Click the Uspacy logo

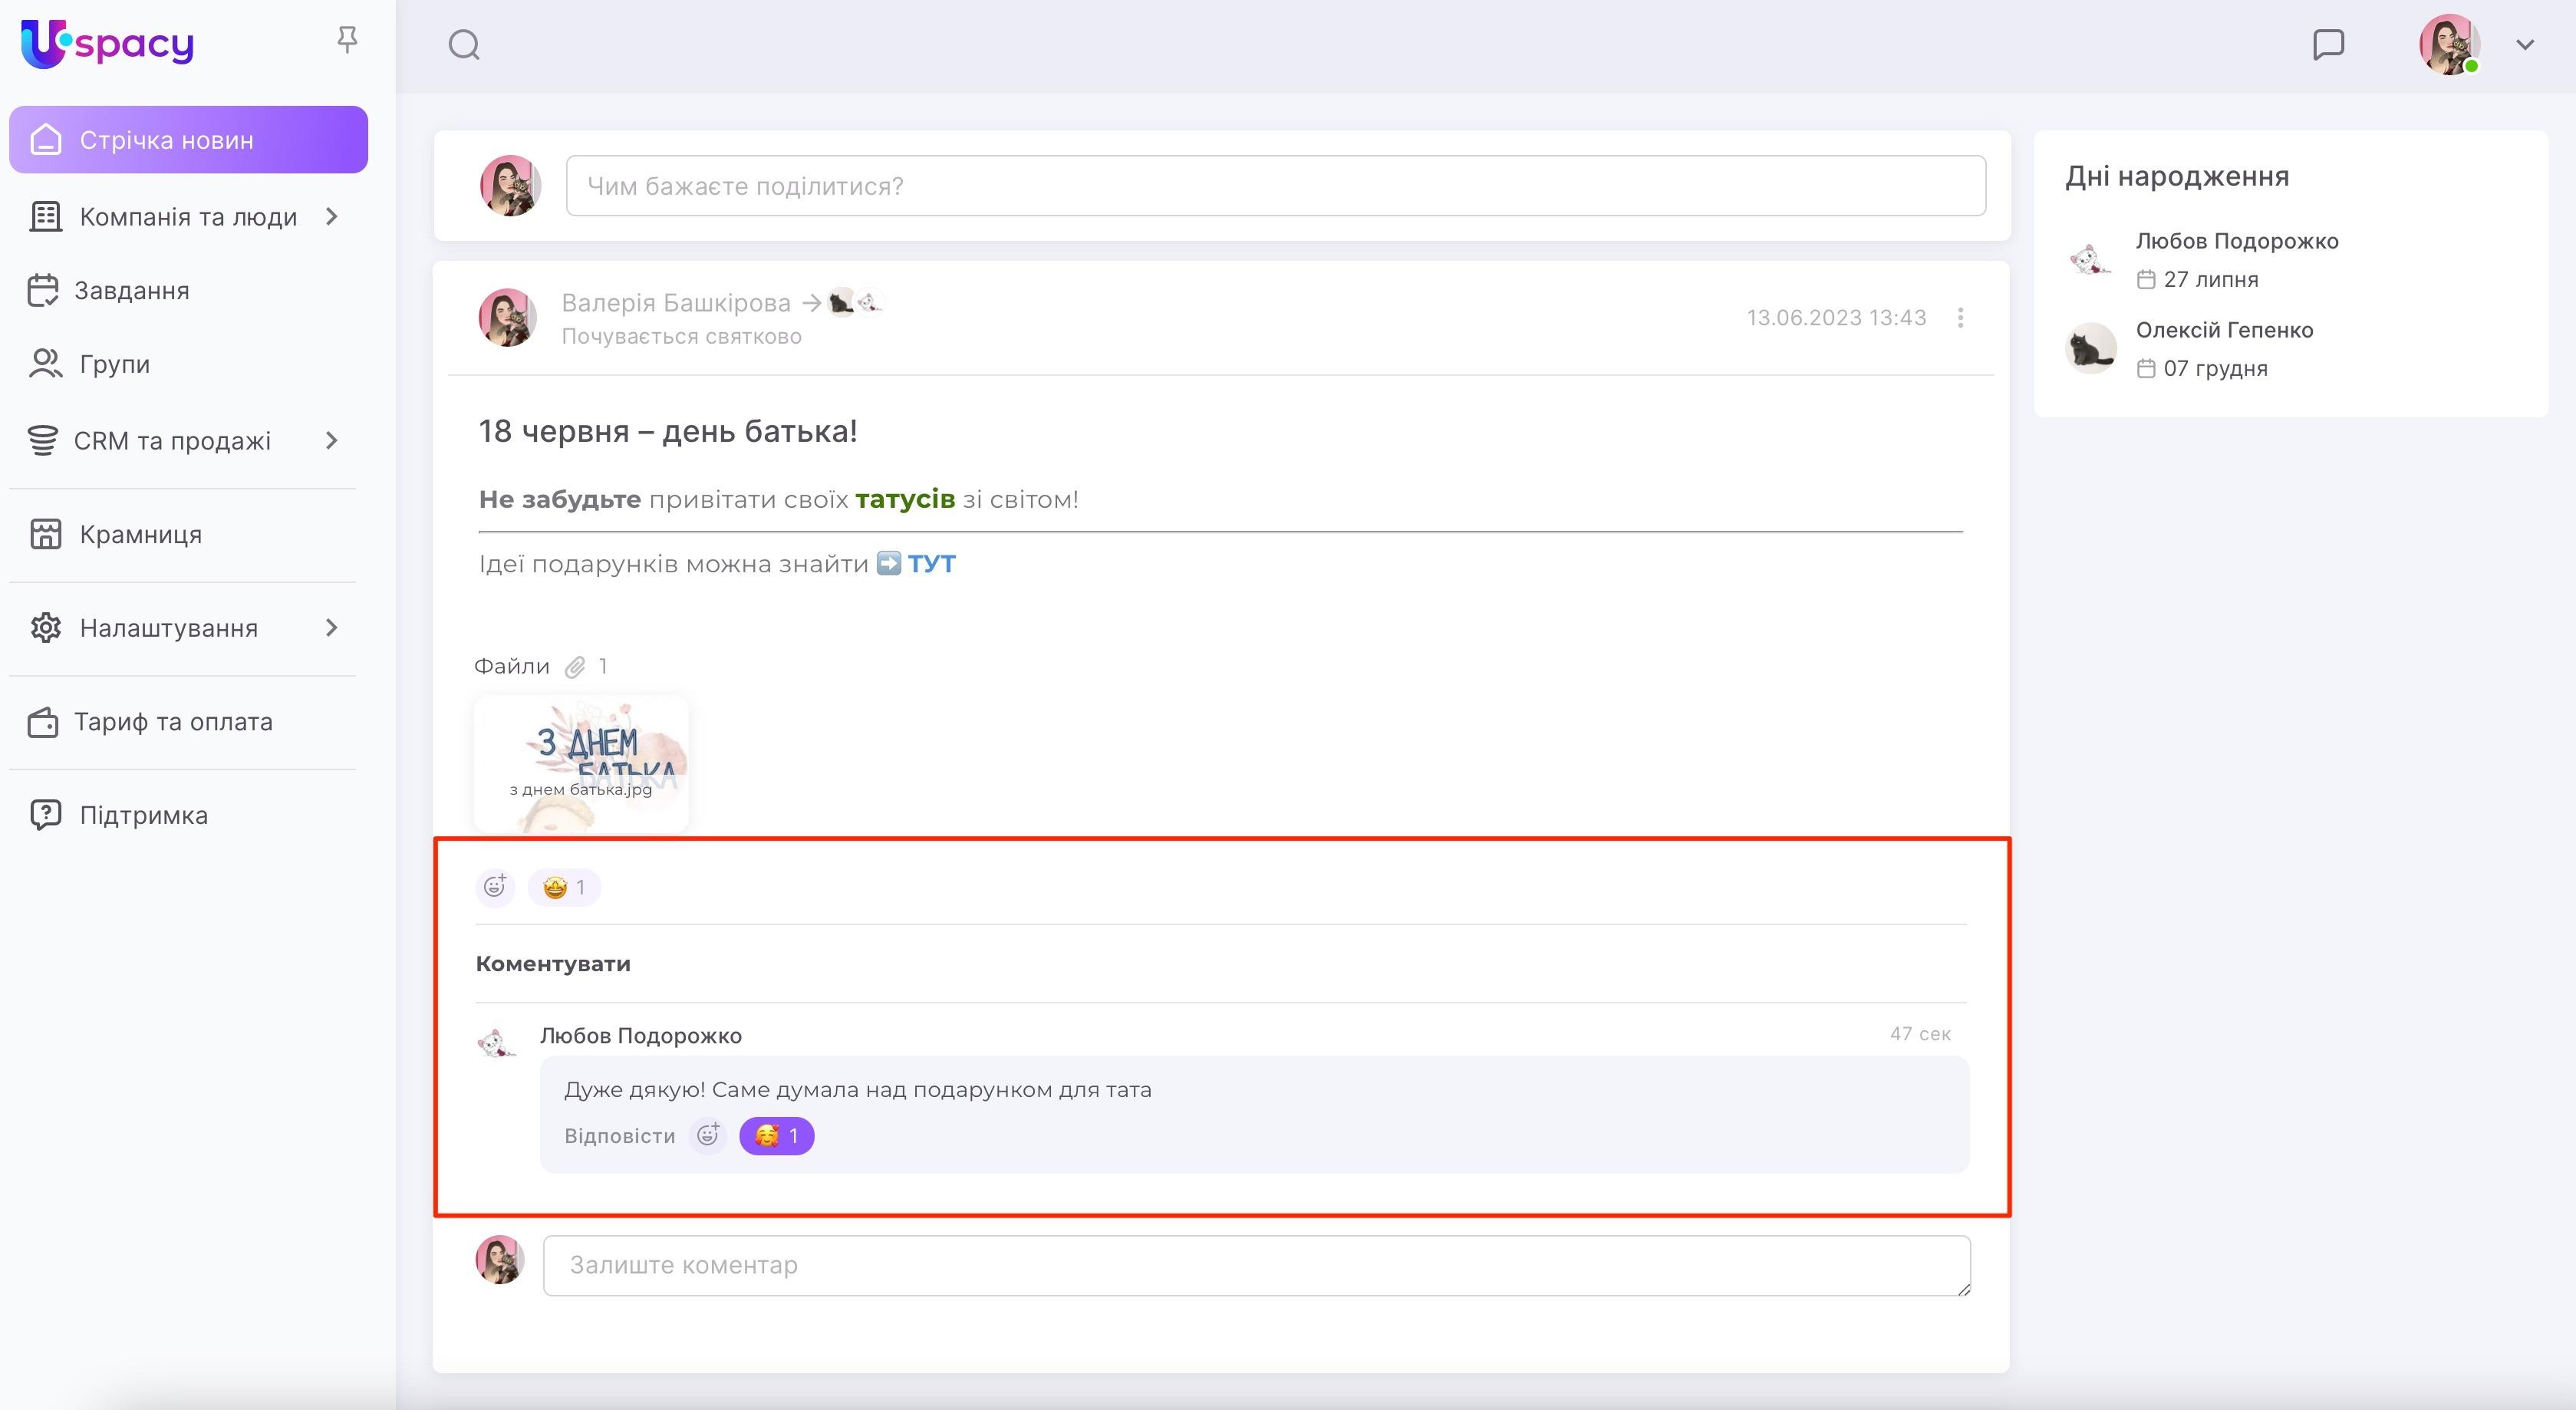[108, 43]
